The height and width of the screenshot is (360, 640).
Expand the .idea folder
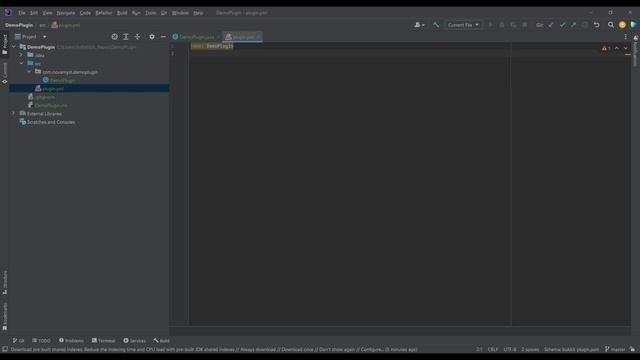click(22, 55)
